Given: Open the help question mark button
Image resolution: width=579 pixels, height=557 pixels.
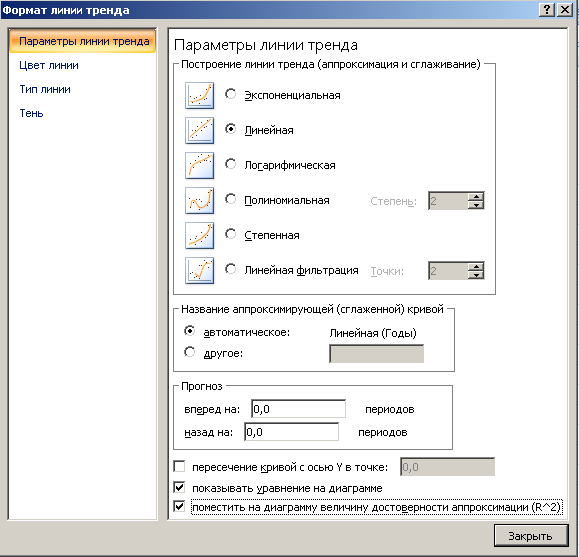Looking at the screenshot, I should [x=547, y=10].
